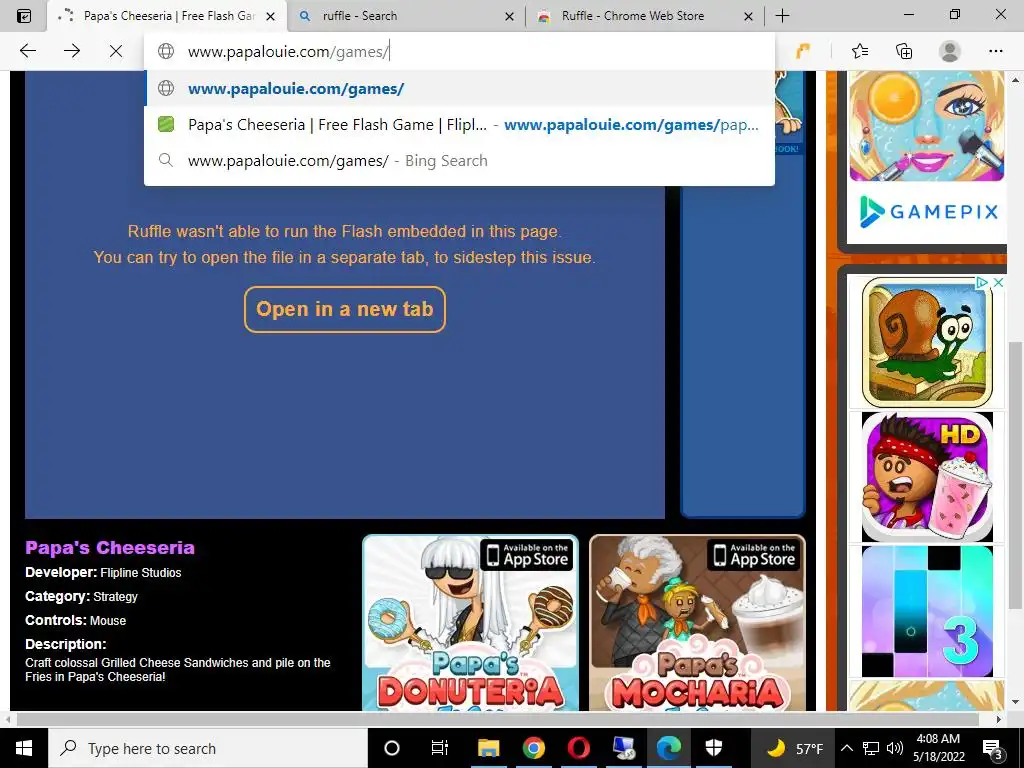
Task: Click the Mouse controls text
Action: 108,621
